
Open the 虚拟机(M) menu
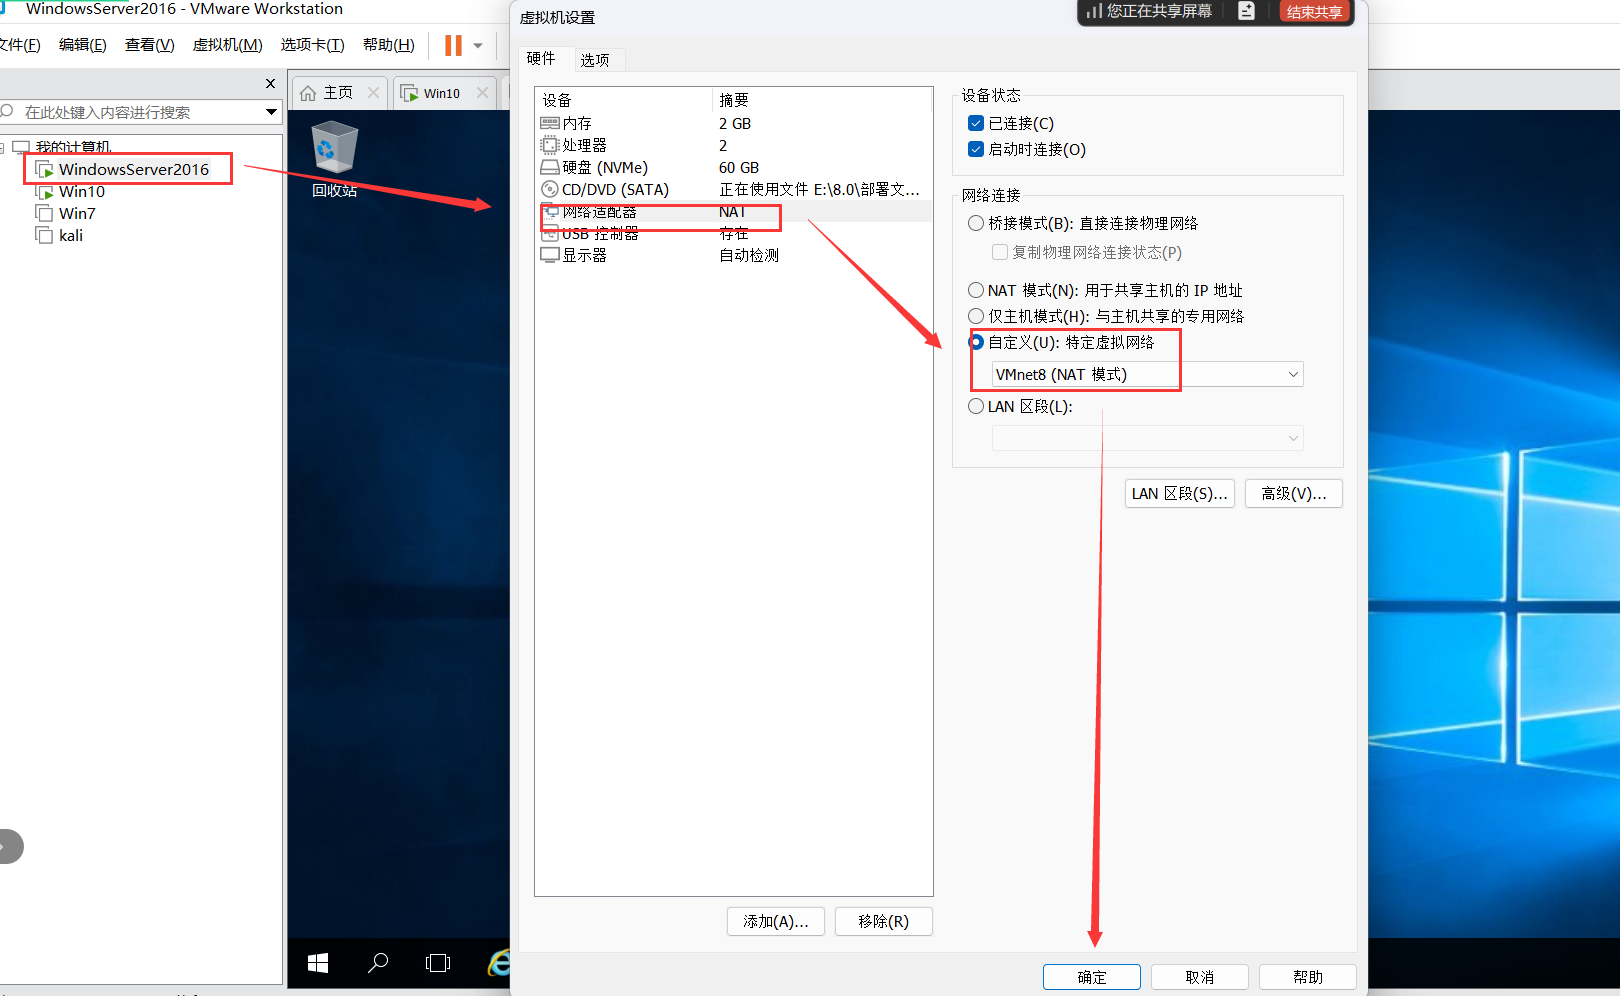(x=227, y=45)
